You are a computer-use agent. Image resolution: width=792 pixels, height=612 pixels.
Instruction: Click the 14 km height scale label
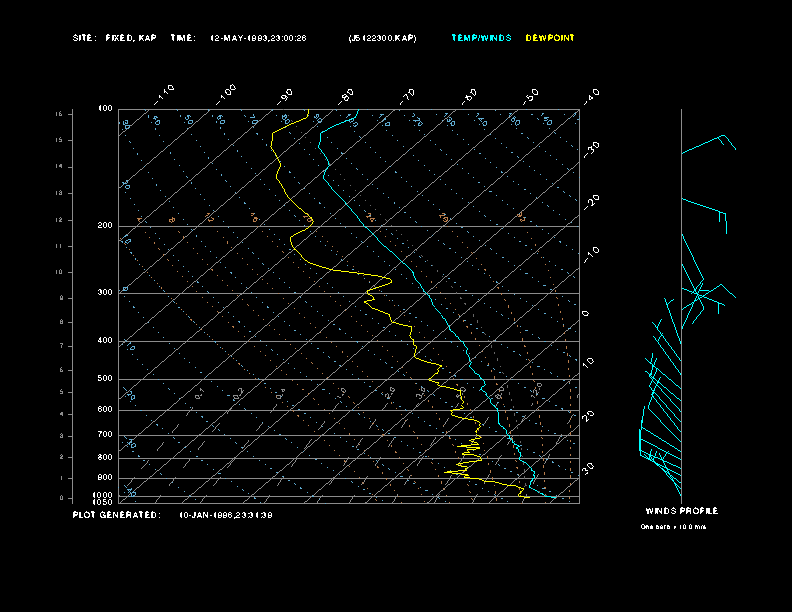[59, 167]
